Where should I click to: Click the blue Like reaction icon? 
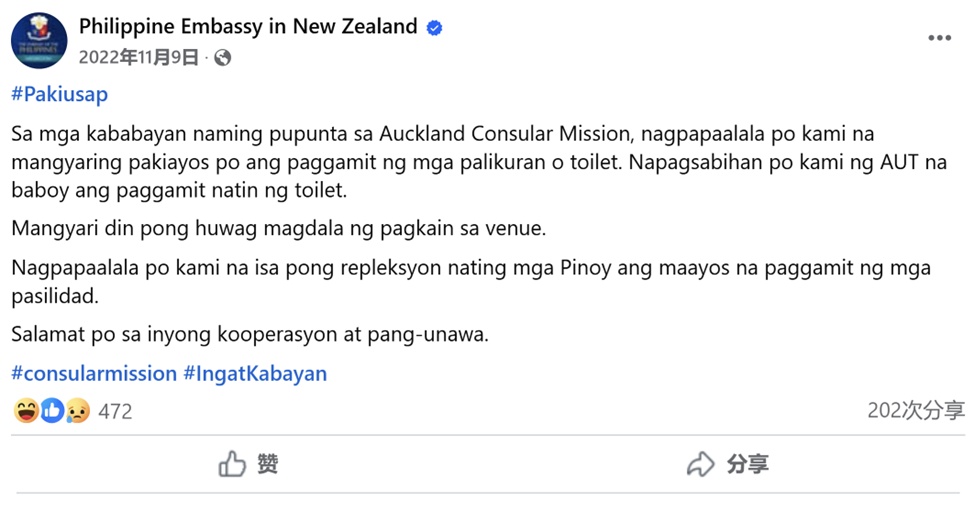52,410
